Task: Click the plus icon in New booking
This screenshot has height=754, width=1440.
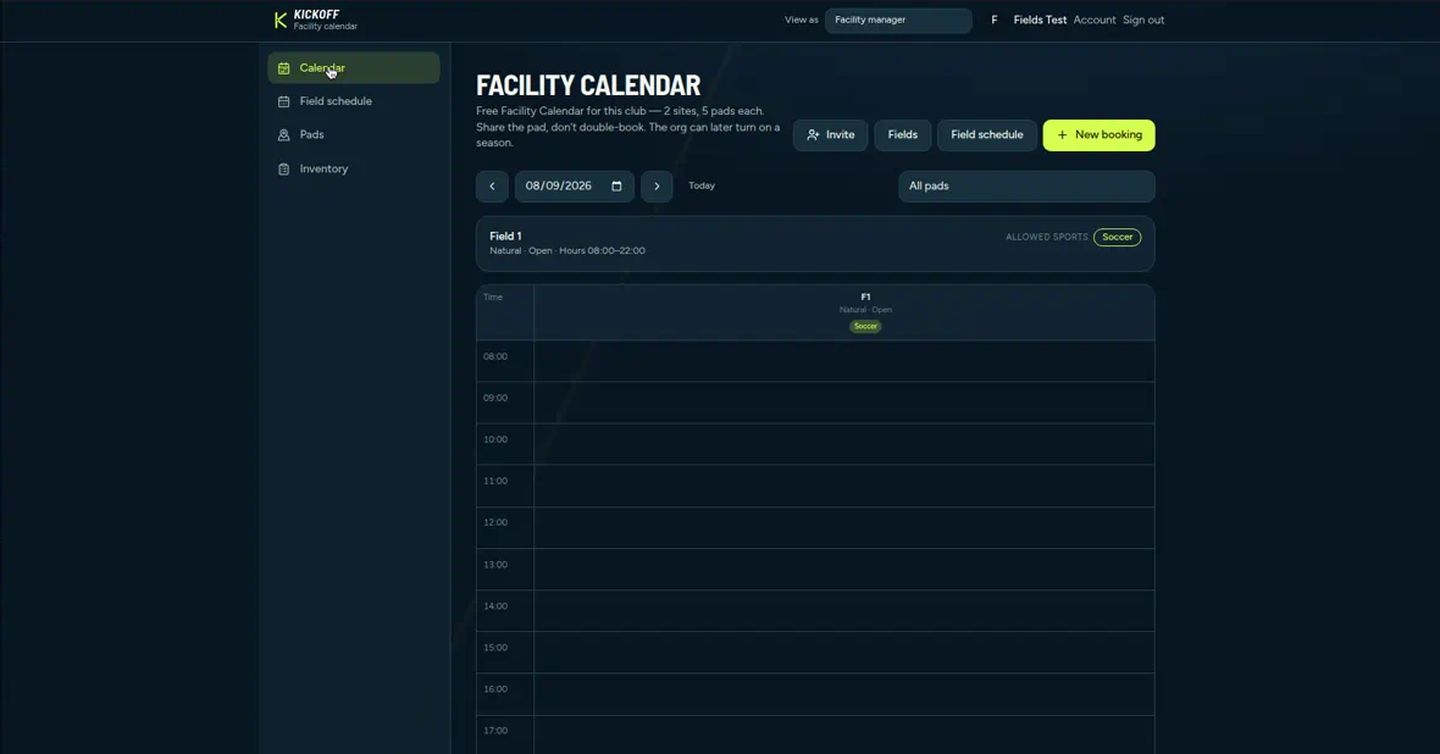Action: [1062, 135]
